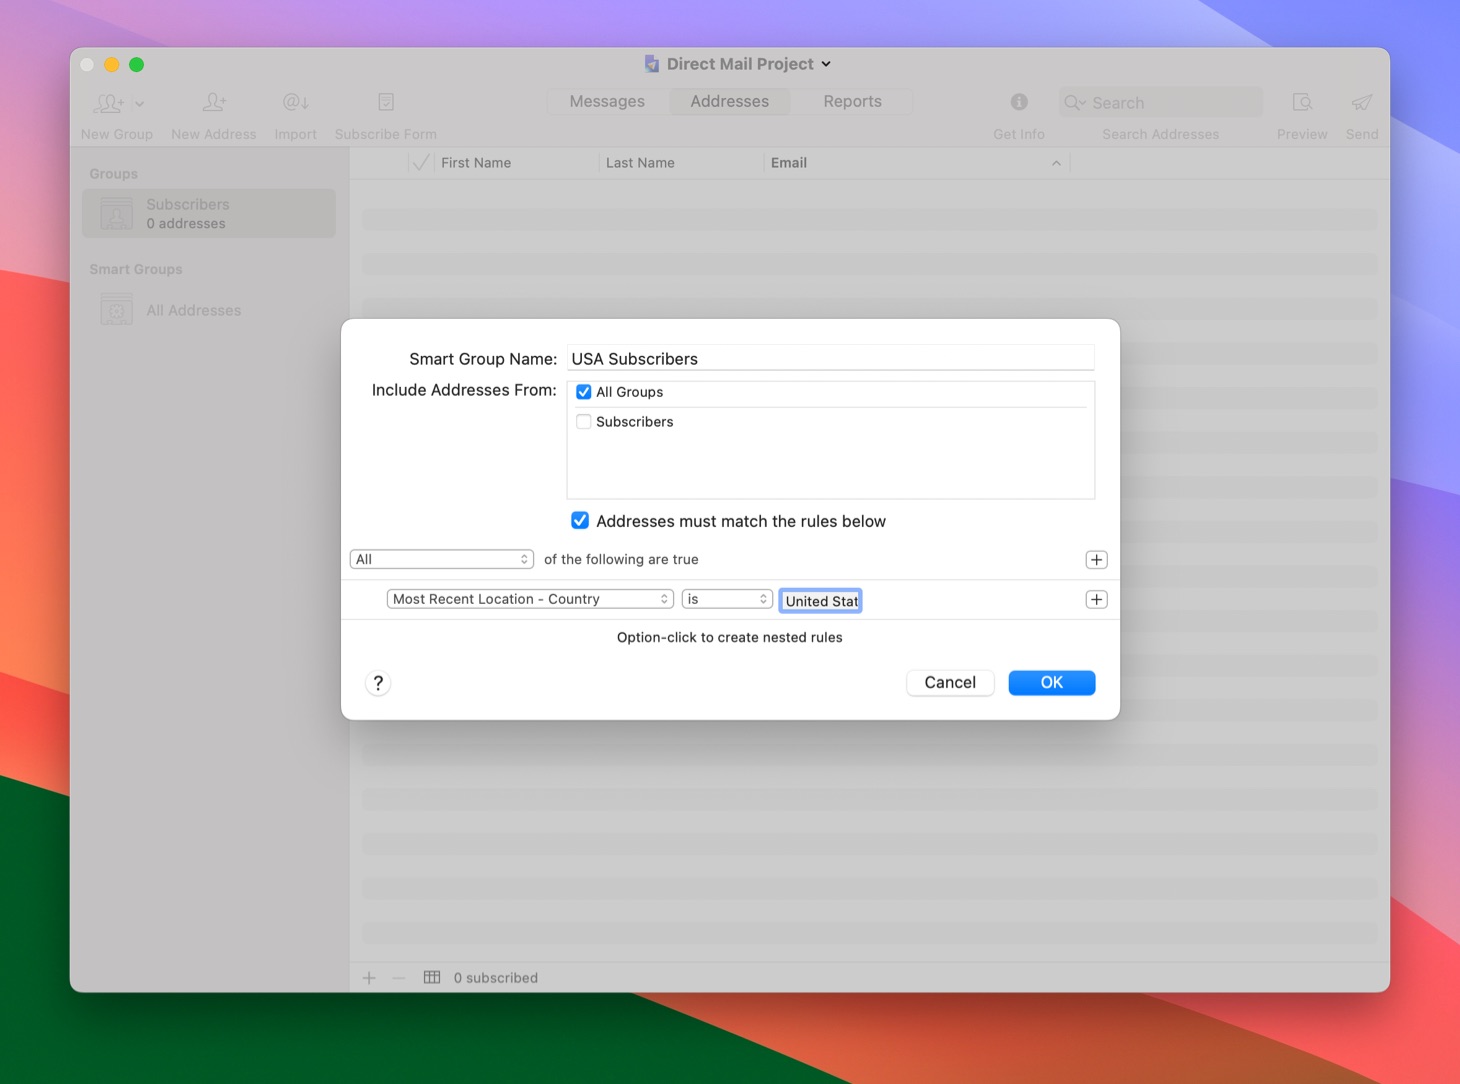Image resolution: width=1460 pixels, height=1084 pixels.
Task: Toggle Addresses must match the rules checkbox
Action: point(580,521)
